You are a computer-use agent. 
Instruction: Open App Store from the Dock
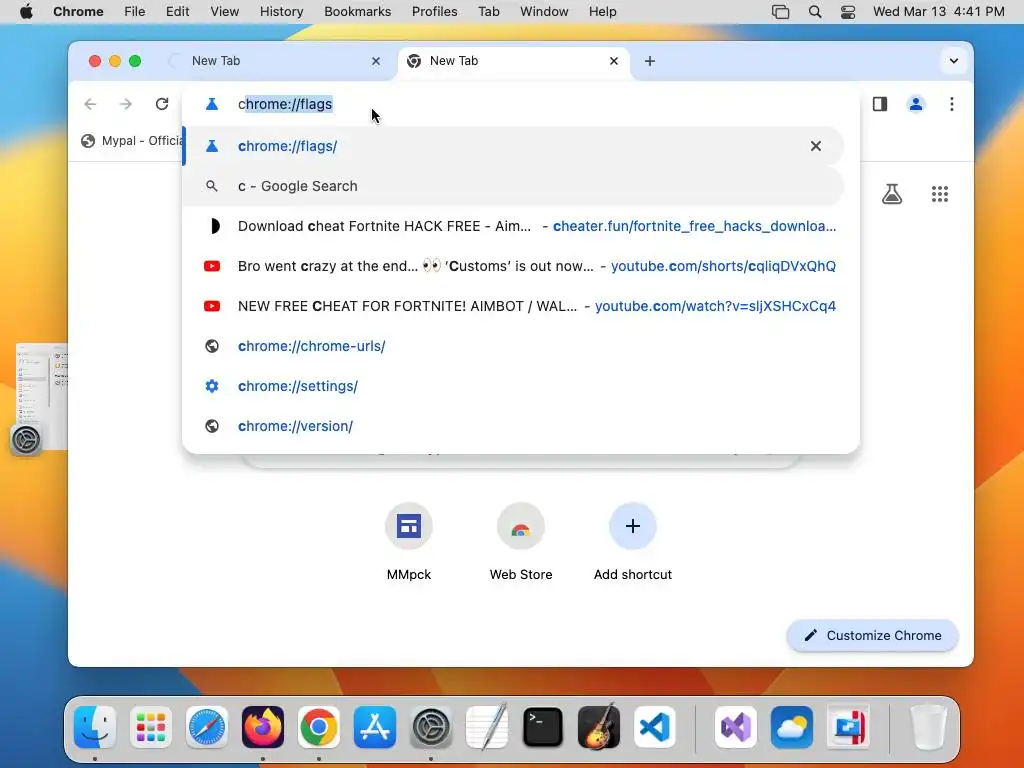point(375,727)
